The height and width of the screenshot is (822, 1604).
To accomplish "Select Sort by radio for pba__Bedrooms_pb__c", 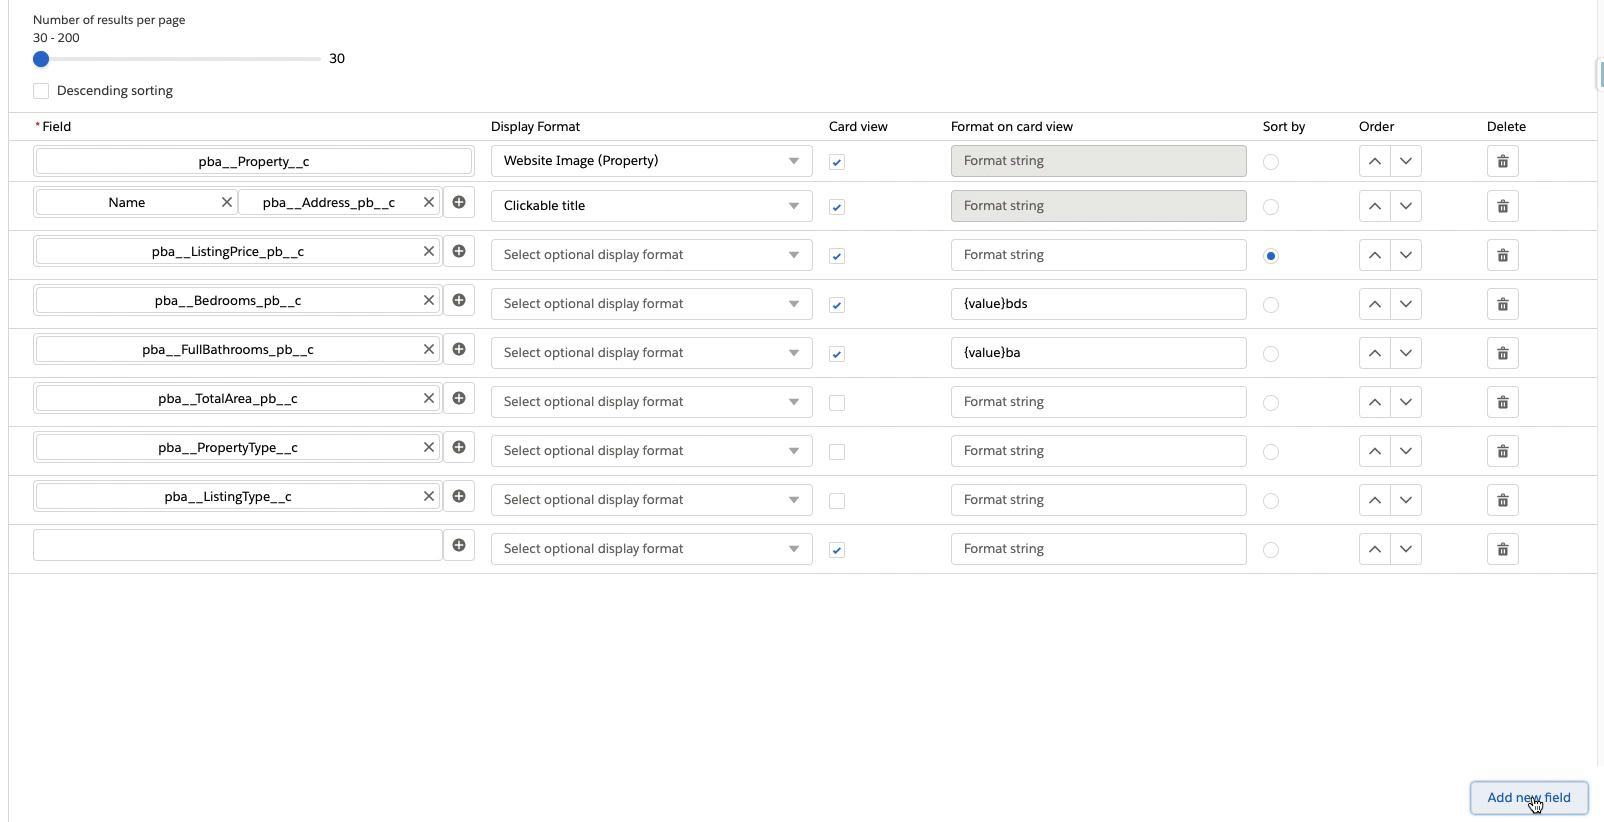I will tap(1271, 305).
